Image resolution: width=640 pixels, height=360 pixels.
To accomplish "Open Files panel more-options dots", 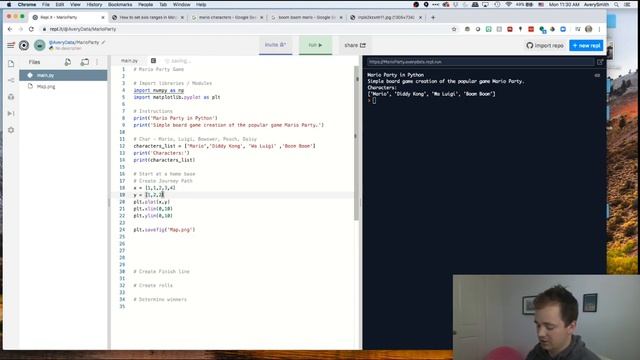I will click(97, 62).
